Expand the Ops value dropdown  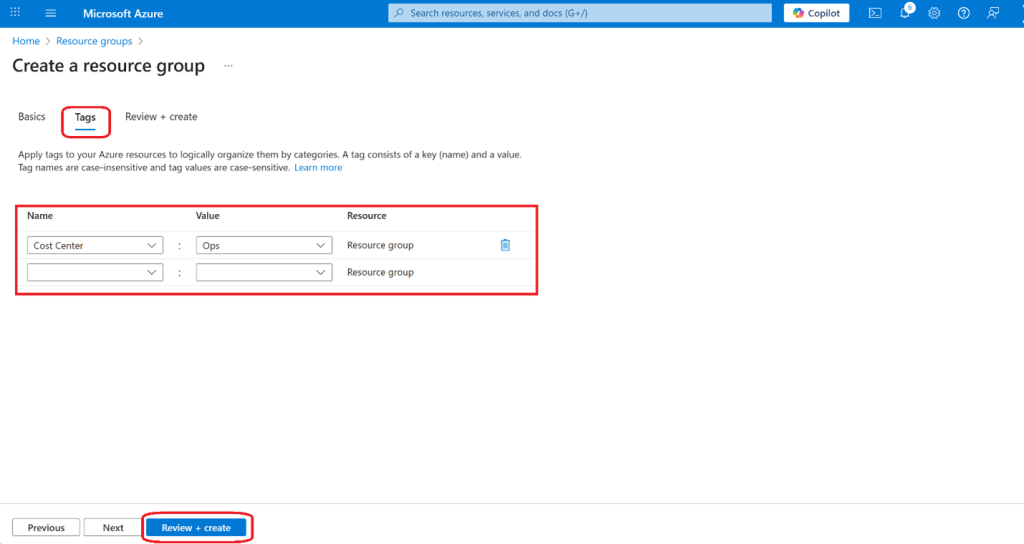point(321,245)
